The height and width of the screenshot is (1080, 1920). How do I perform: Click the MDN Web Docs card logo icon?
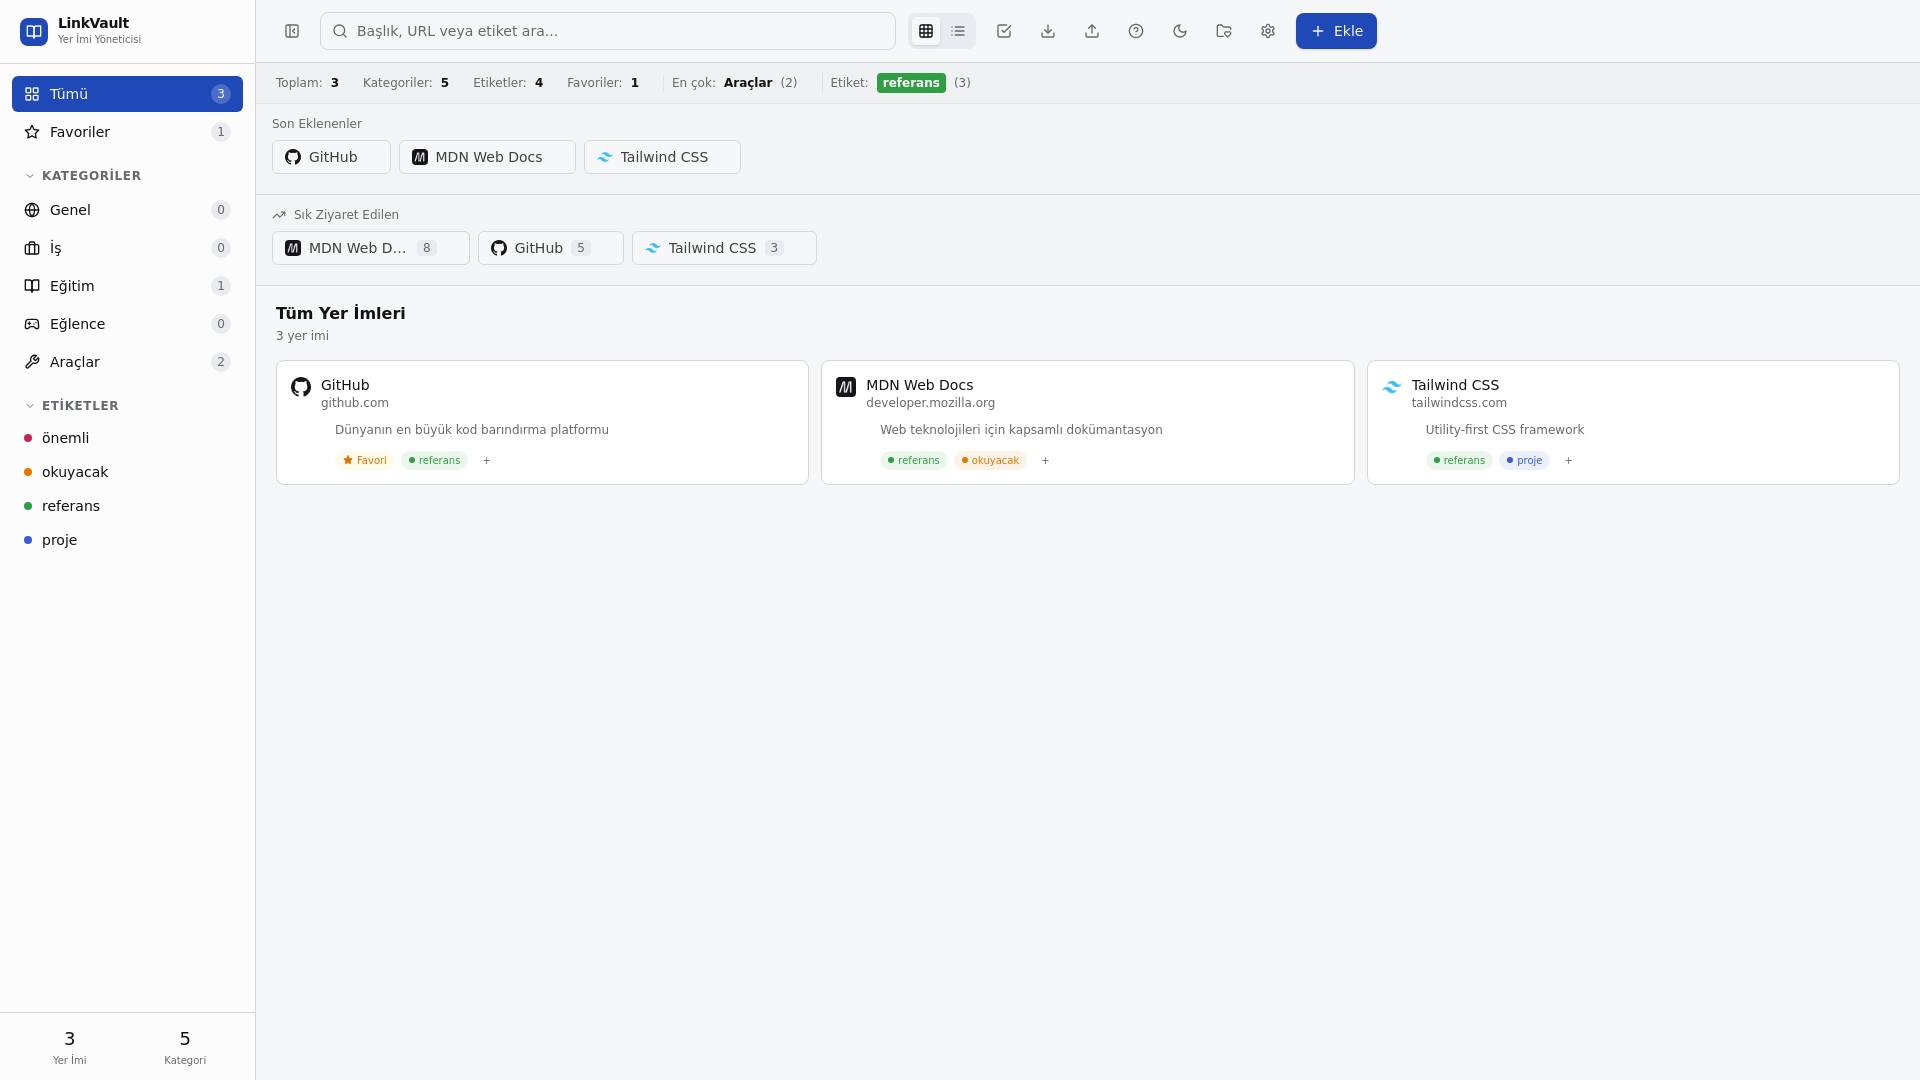(846, 387)
